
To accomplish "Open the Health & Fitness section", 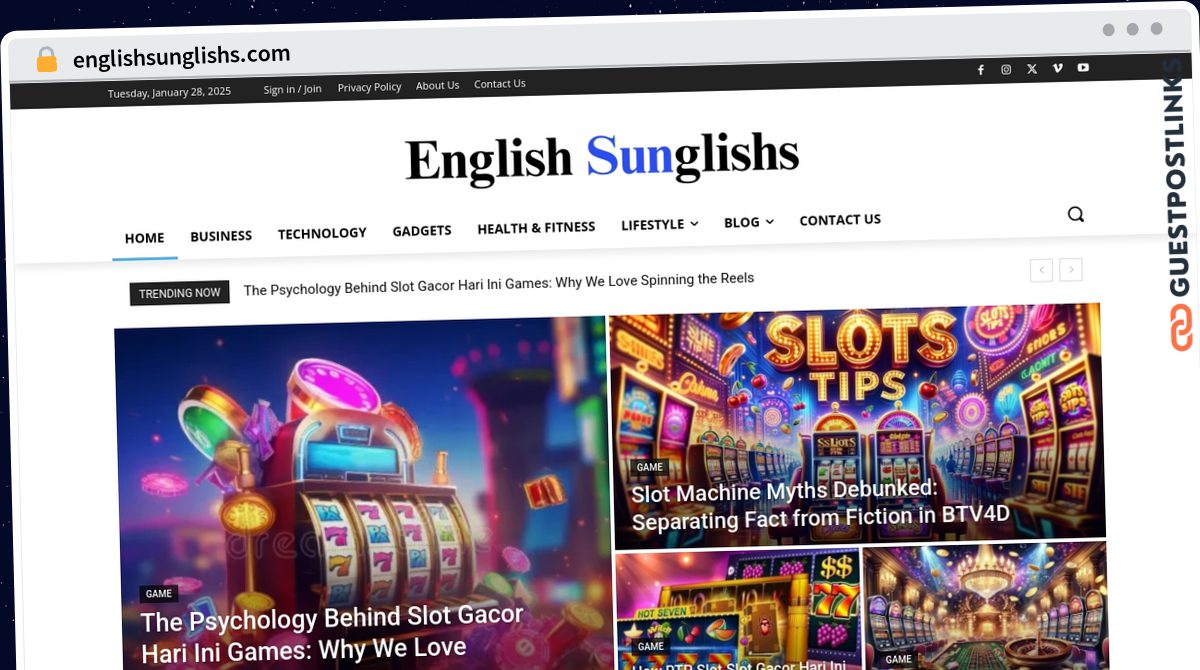I will point(536,228).
